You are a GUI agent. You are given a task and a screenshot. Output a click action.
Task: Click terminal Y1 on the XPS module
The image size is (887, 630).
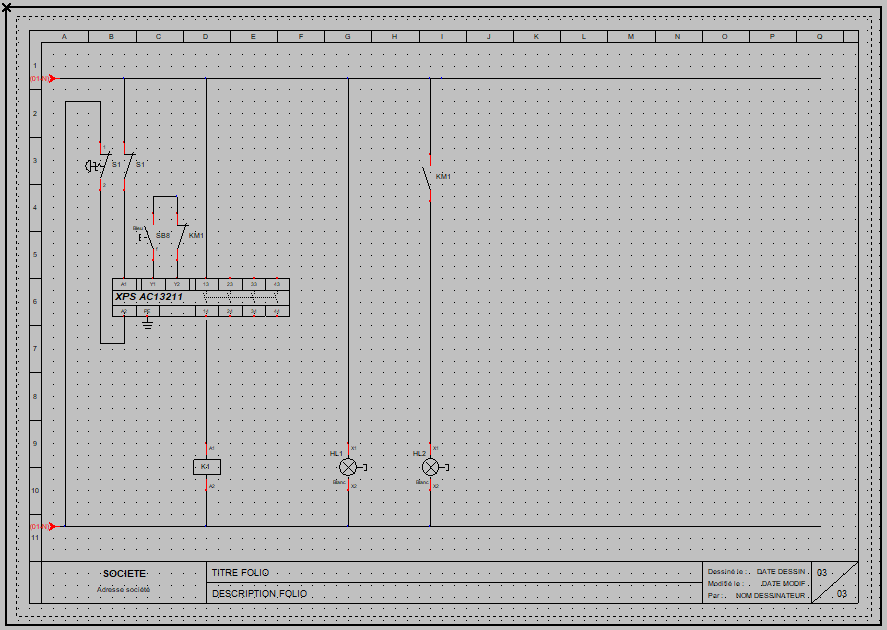click(x=153, y=284)
